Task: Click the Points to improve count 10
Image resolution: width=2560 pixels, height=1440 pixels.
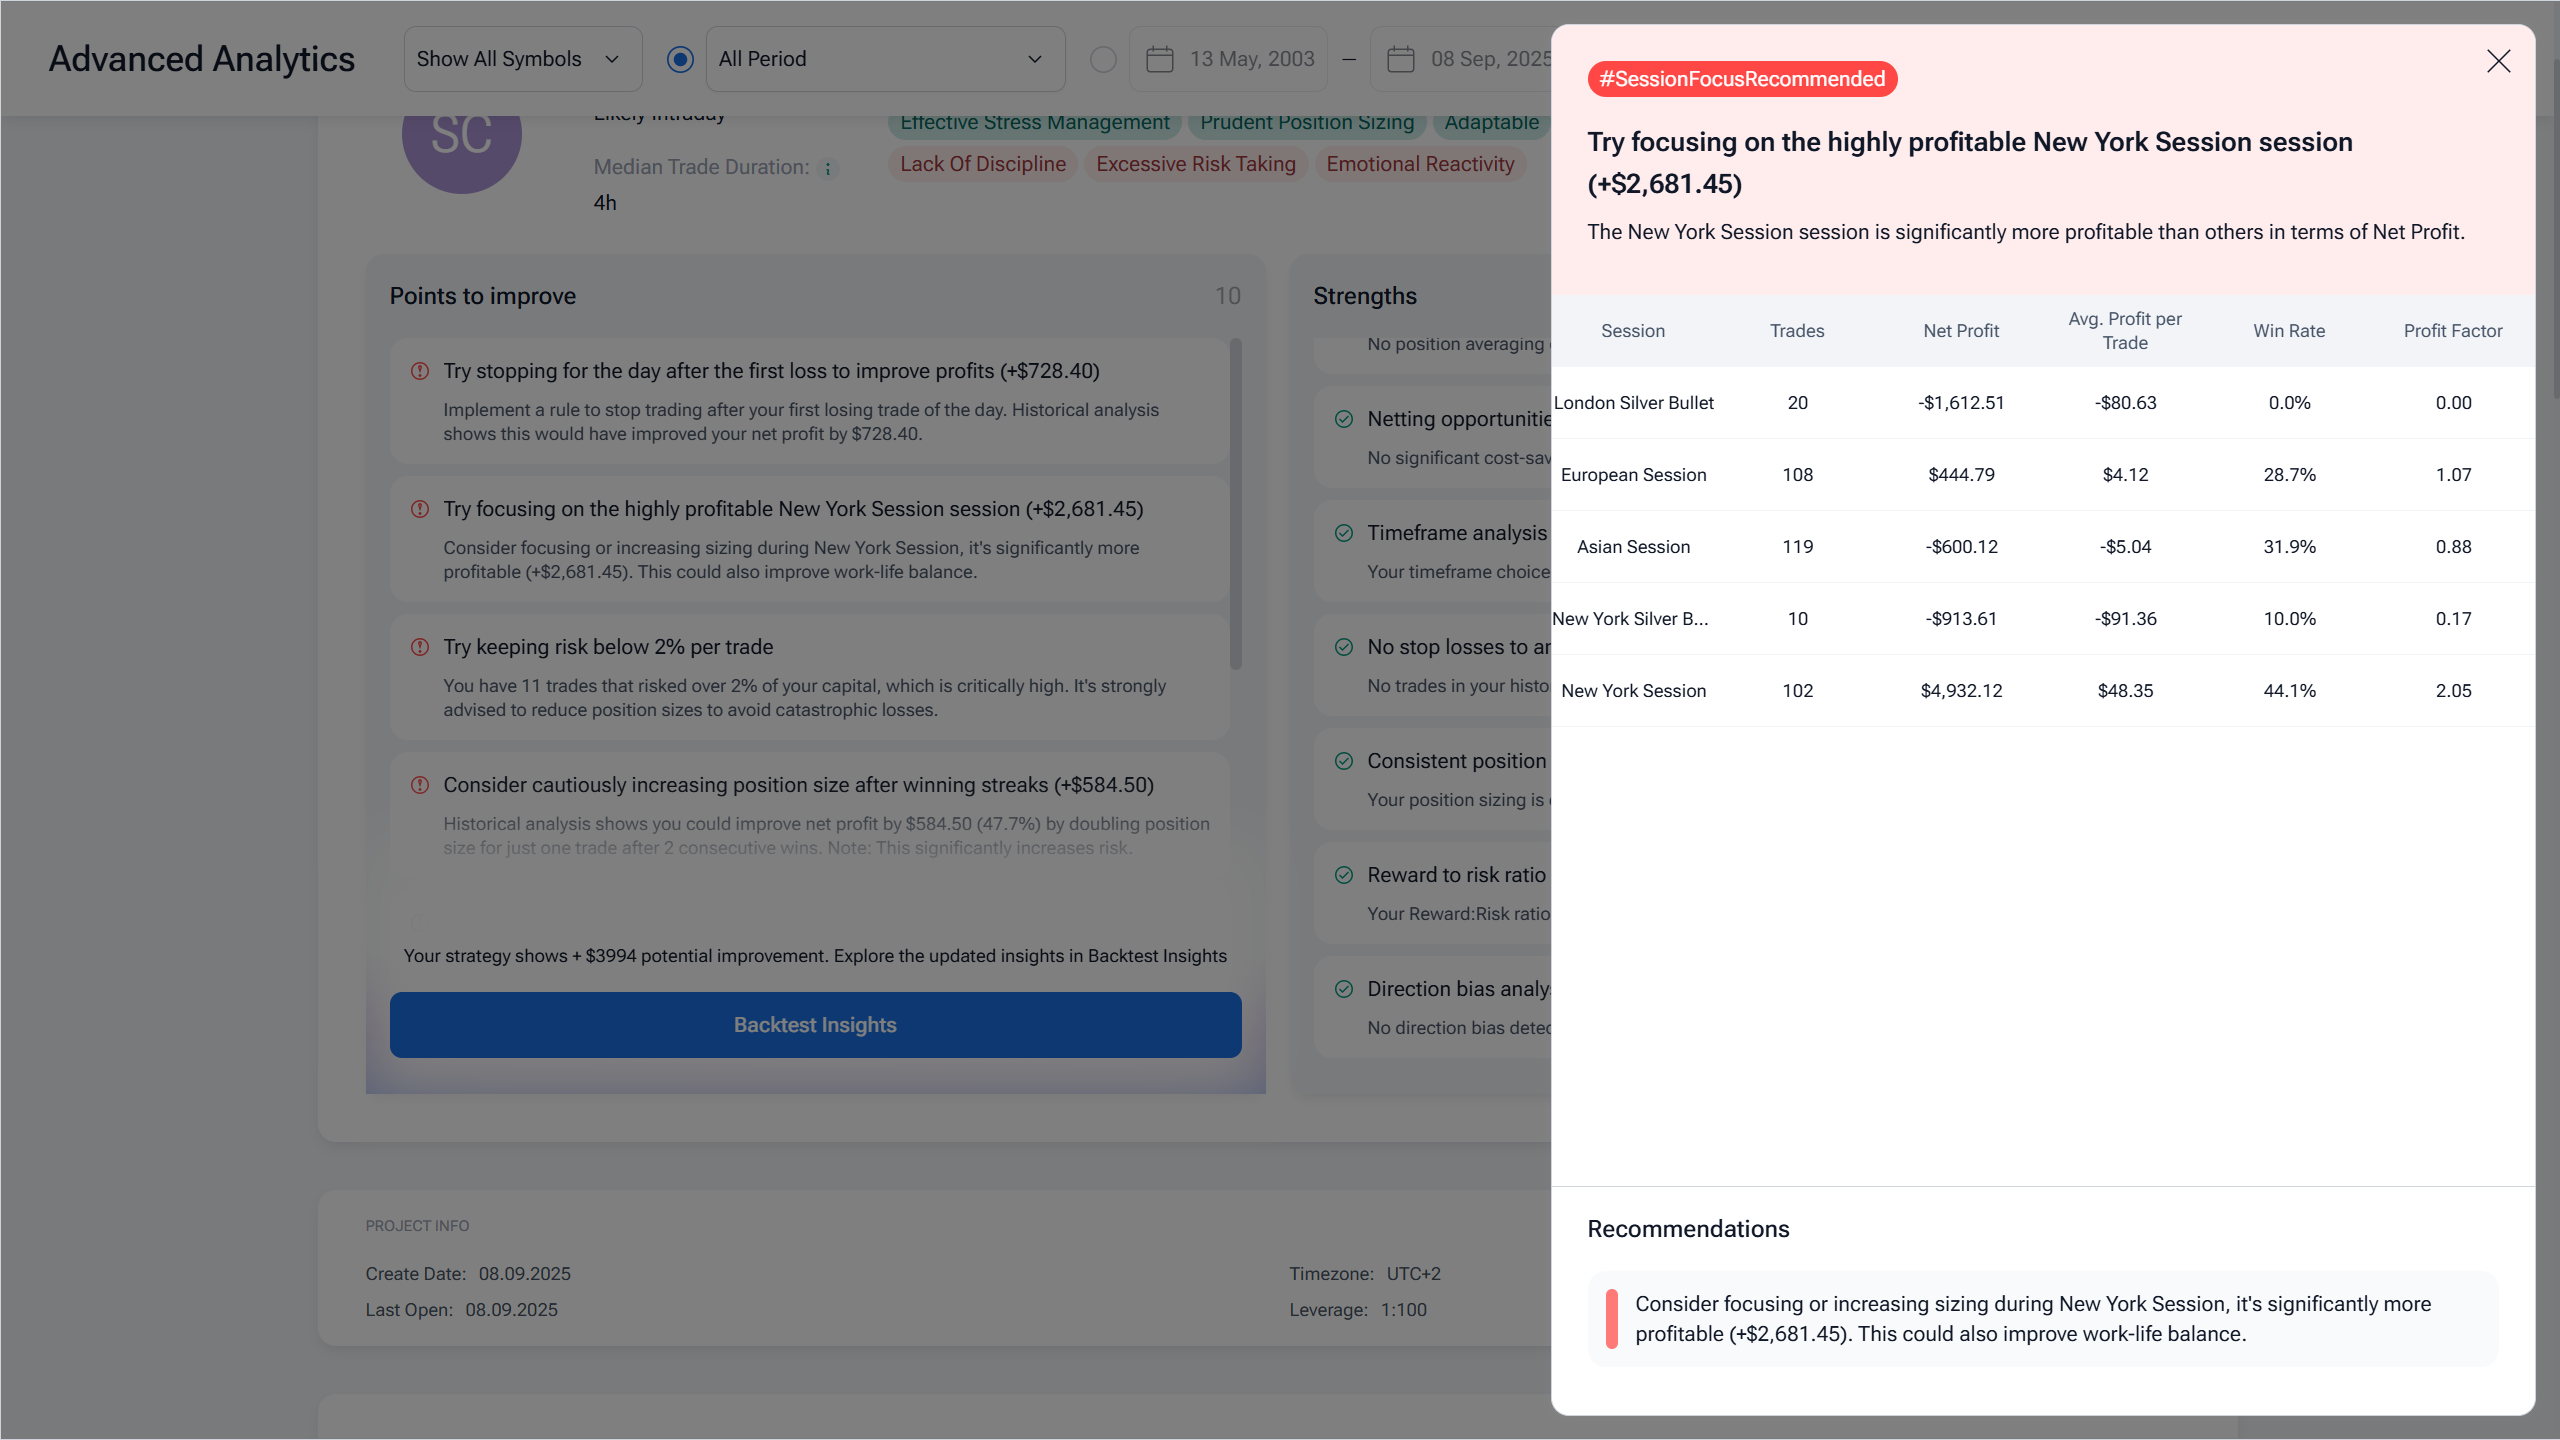Action: (1228, 296)
